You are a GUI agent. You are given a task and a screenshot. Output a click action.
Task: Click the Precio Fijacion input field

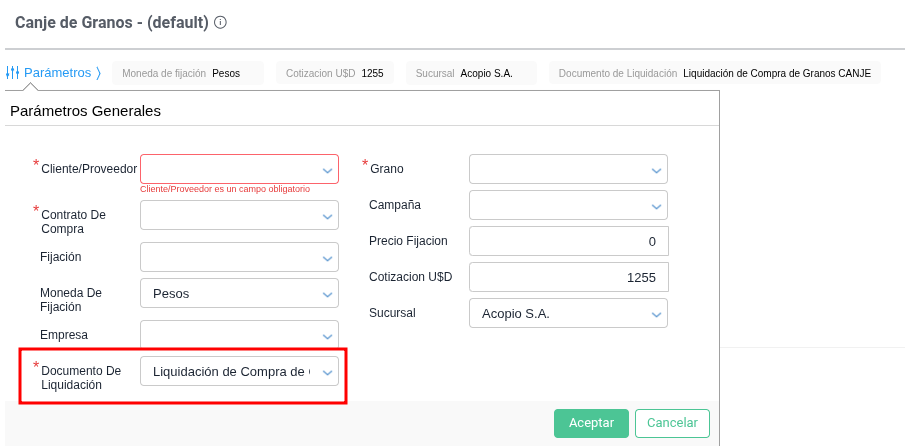click(568, 241)
